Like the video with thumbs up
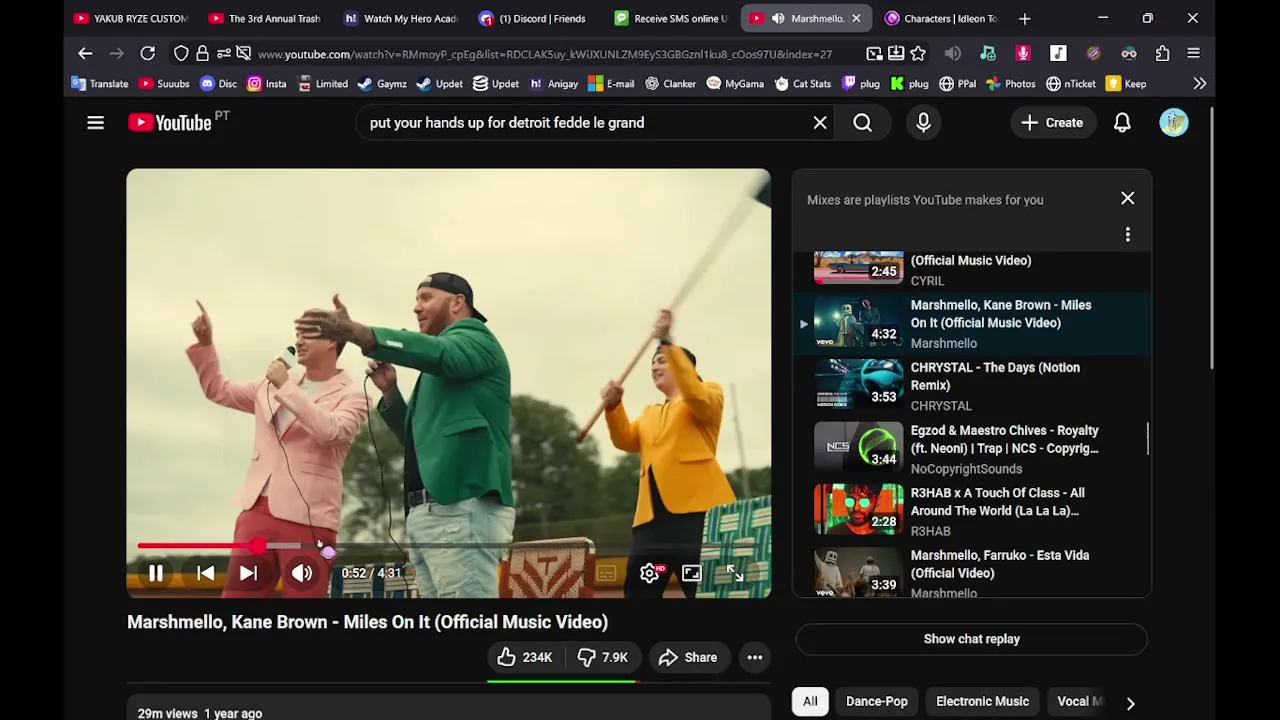Screen dimensions: 1280x720 tap(525, 657)
